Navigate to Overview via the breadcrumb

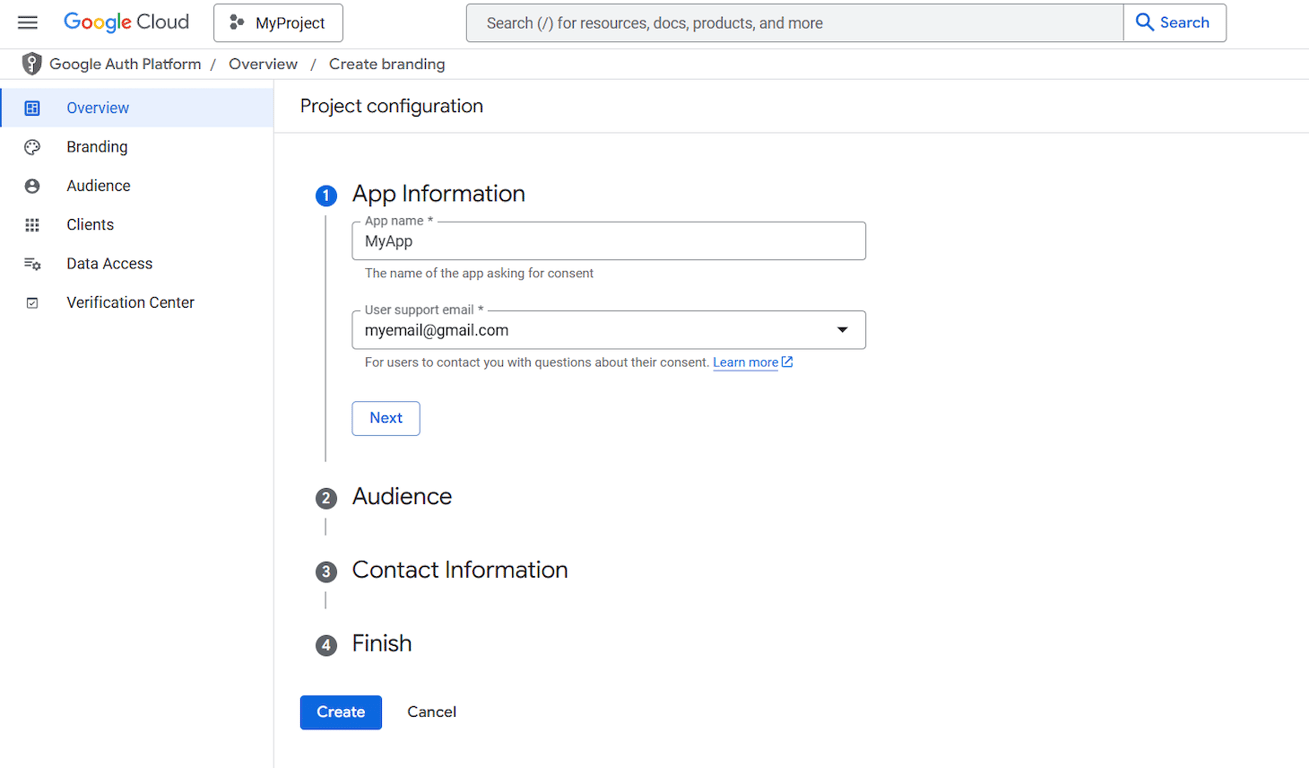pos(263,63)
